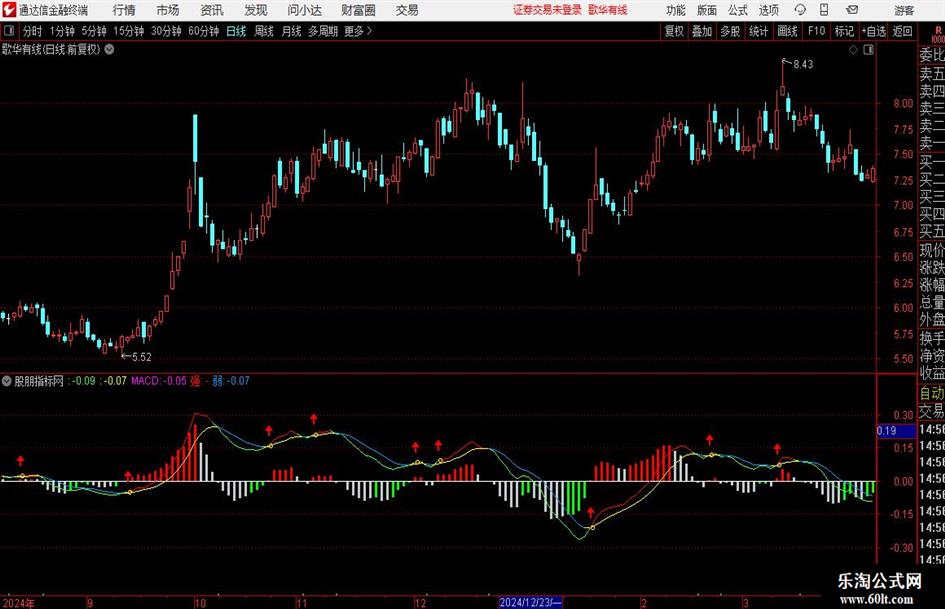Click the MACD:-0.05 indicator value
945x609 pixels.
coord(159,381)
